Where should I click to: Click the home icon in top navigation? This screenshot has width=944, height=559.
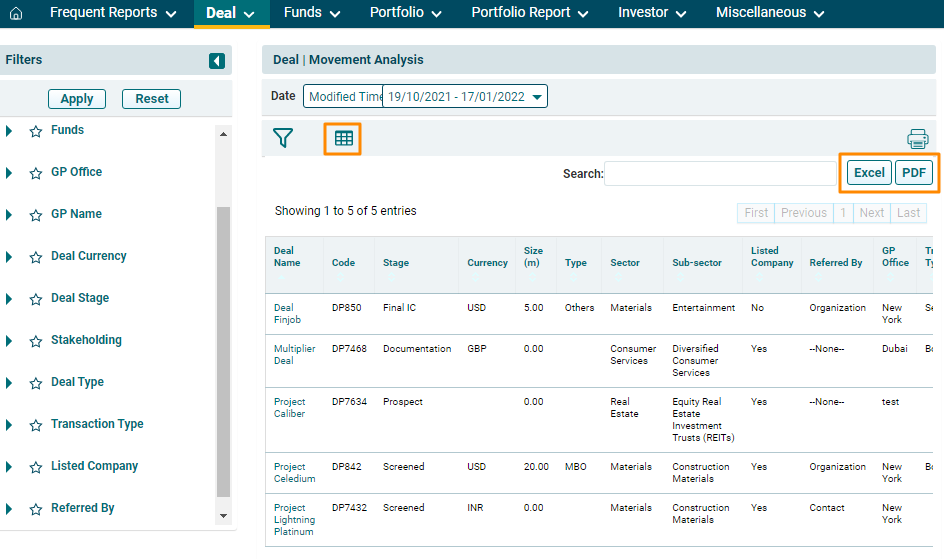pyautogui.click(x=15, y=13)
